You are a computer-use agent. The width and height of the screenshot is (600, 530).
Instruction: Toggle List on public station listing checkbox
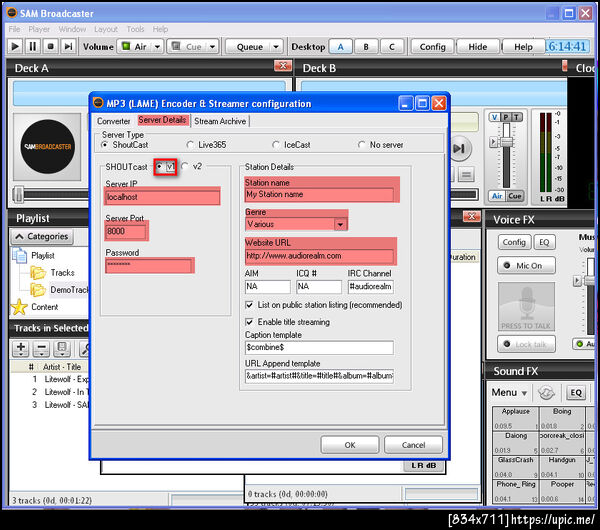(249, 305)
